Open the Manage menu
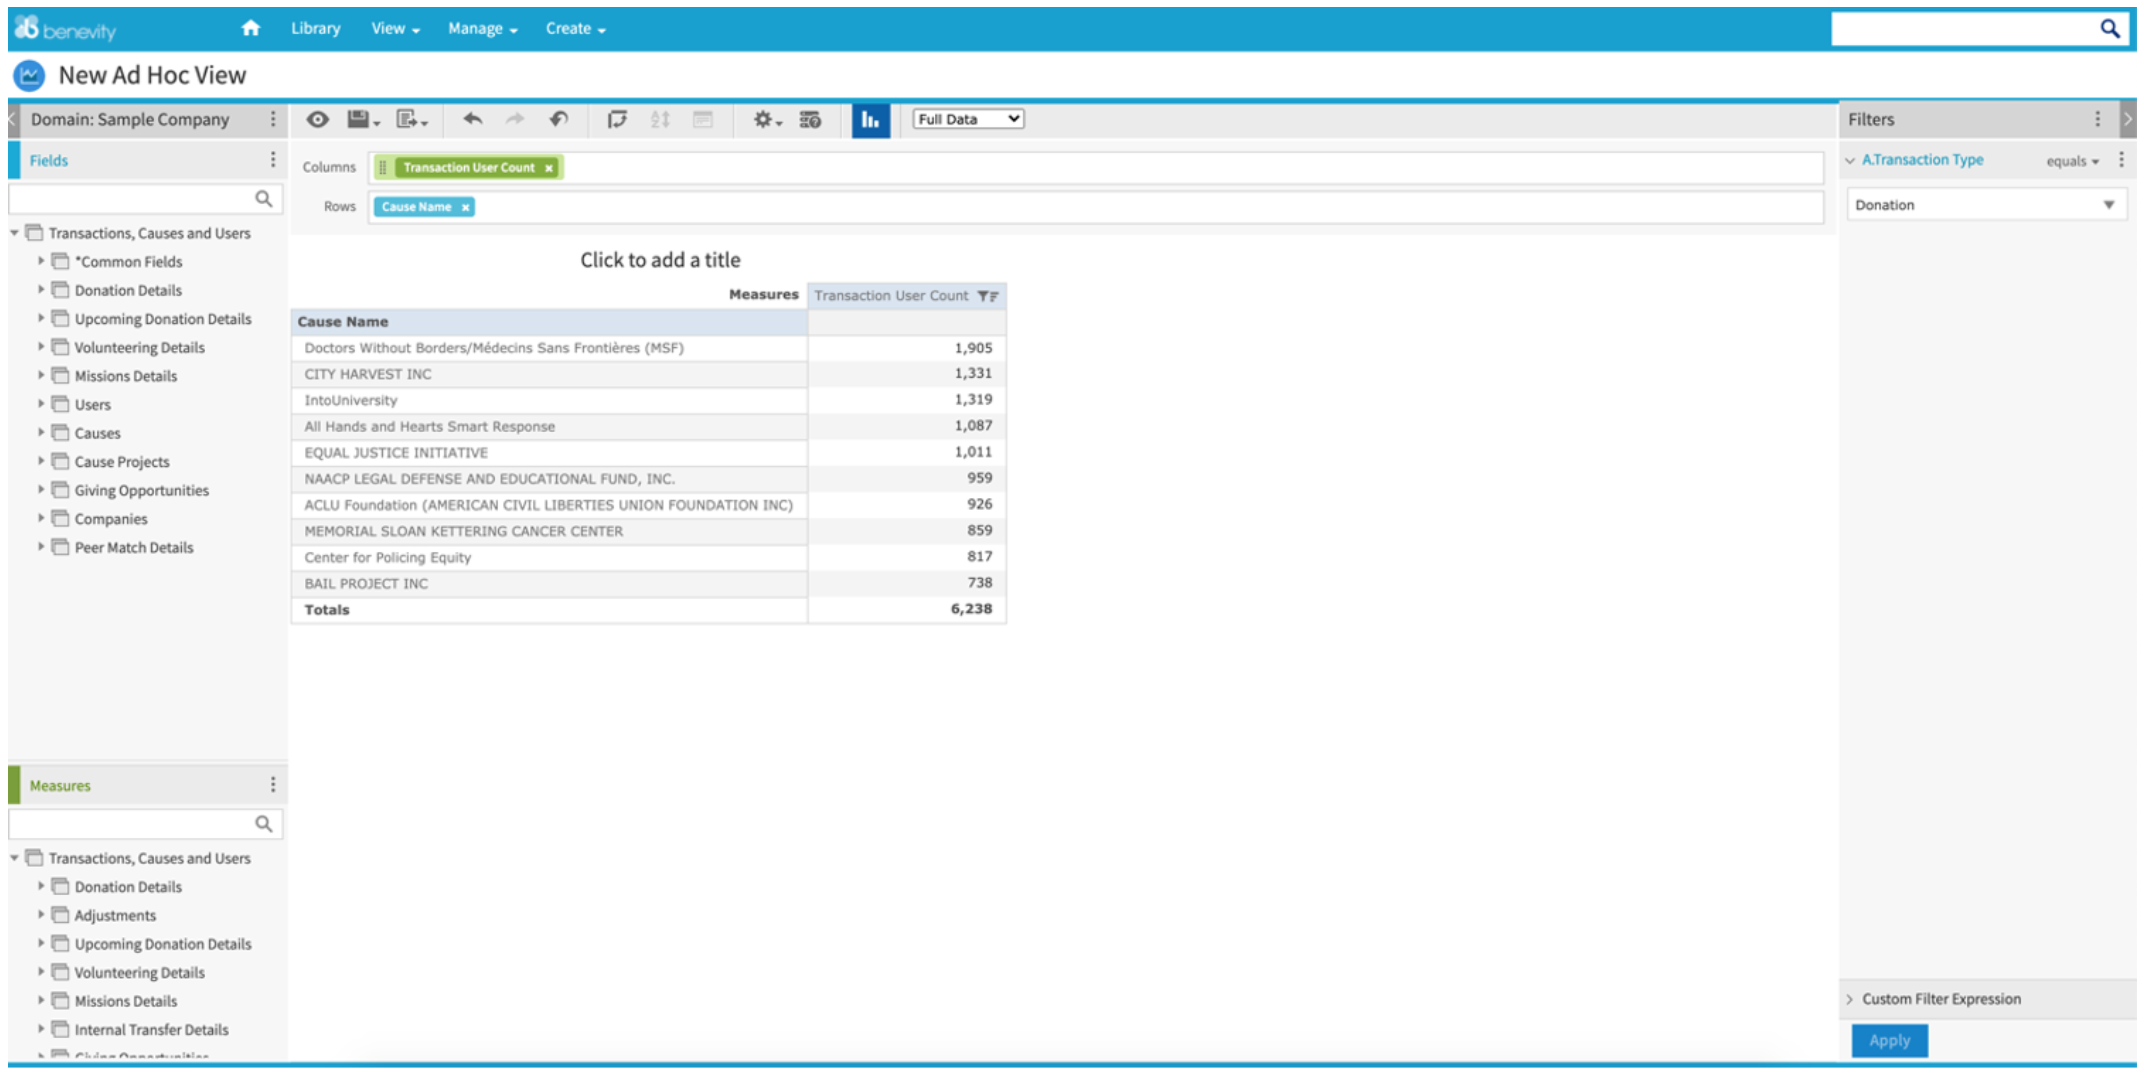 (x=482, y=28)
